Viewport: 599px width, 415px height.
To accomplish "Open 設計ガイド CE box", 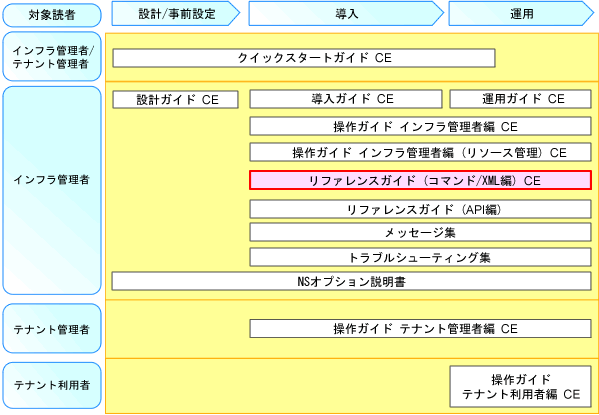I will point(176,99).
